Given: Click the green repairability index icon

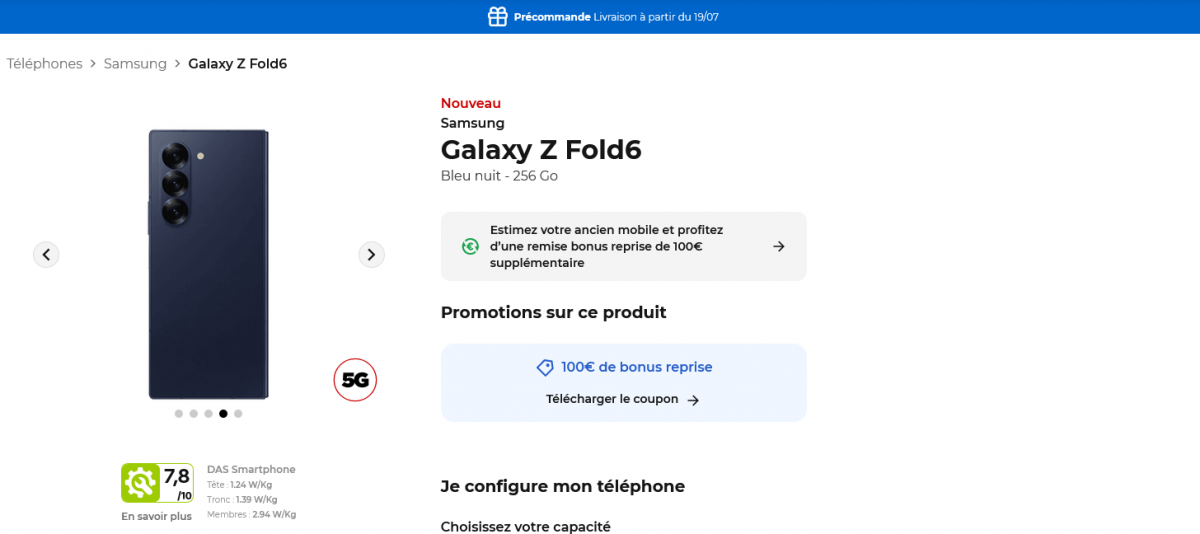Looking at the screenshot, I should pos(140,483).
